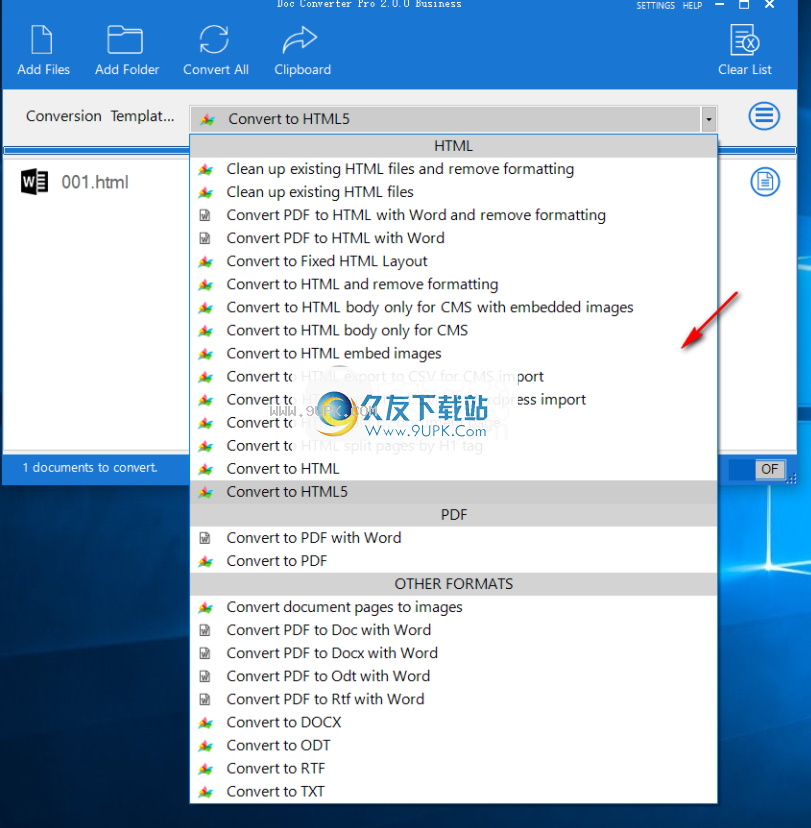
Task: Pick 'Convert to HTML body only for CMS'
Action: pyautogui.click(x=454, y=331)
